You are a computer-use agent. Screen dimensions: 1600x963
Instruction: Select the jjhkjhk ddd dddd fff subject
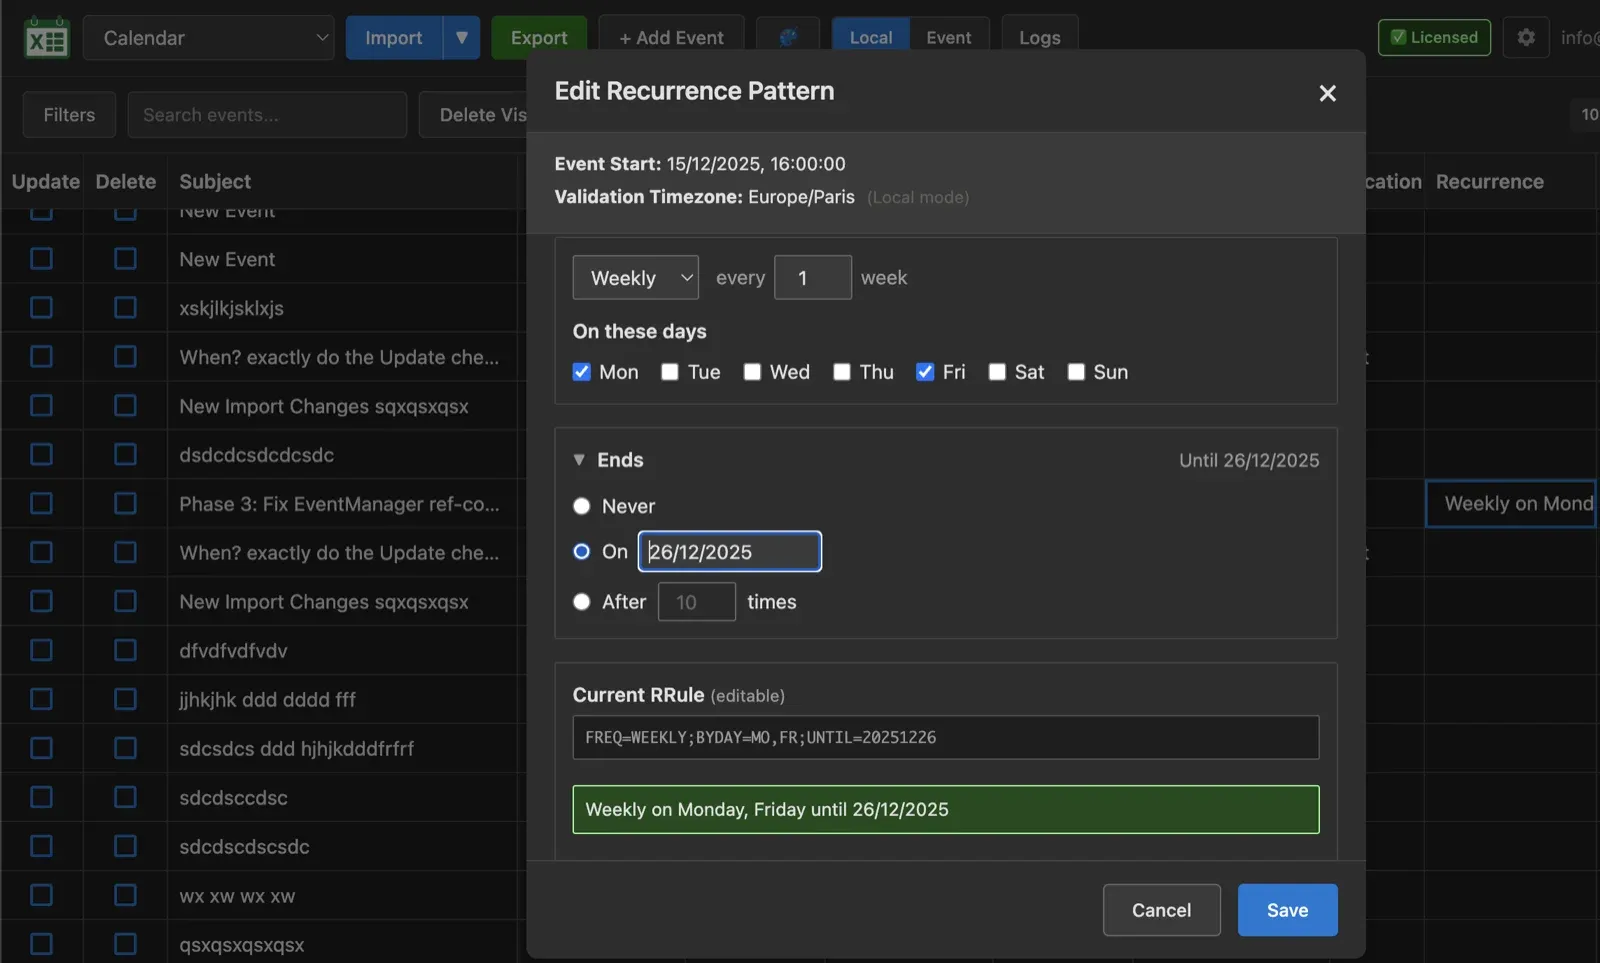267,700
